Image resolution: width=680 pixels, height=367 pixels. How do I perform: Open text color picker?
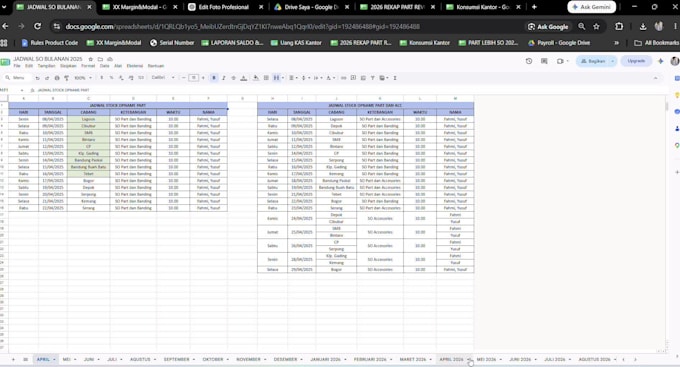click(x=243, y=78)
